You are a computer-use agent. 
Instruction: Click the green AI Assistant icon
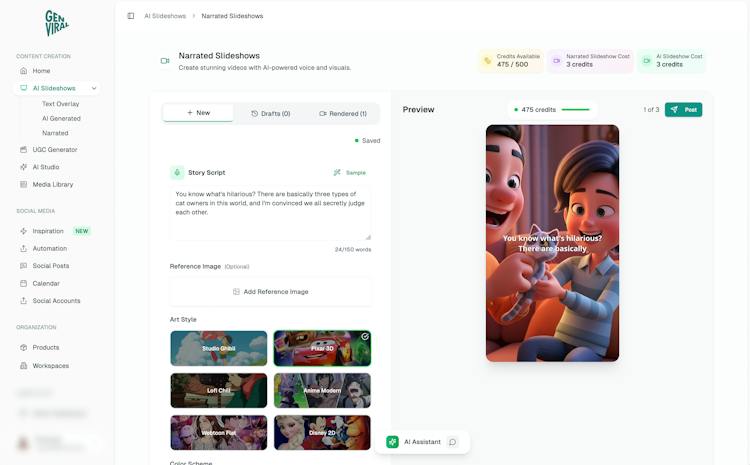[x=392, y=442]
